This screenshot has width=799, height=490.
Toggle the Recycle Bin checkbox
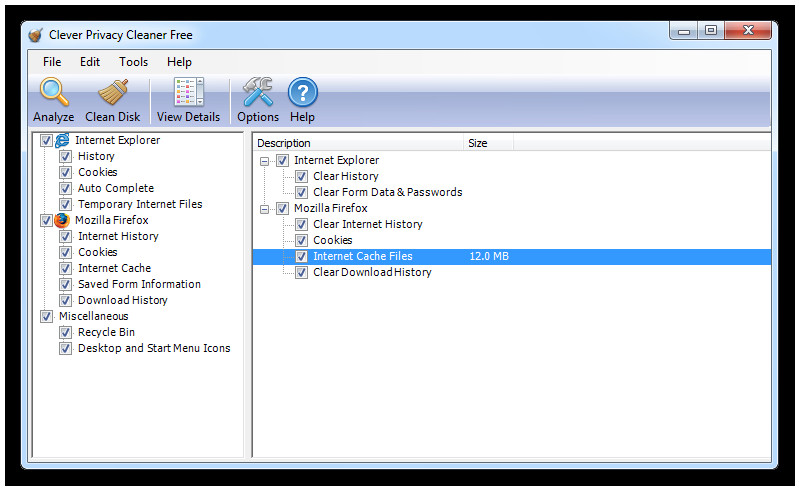pos(65,332)
